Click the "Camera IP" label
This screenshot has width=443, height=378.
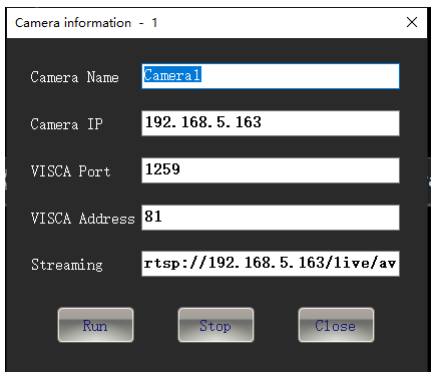click(x=66, y=124)
